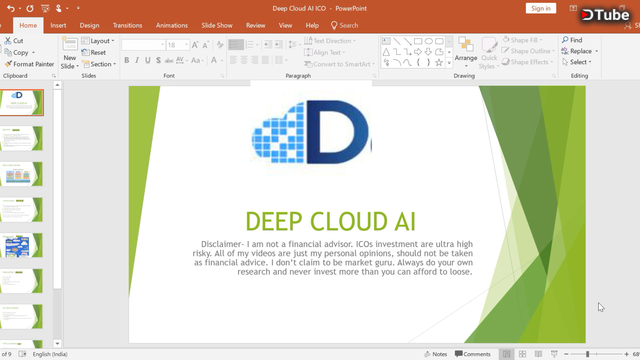Screen dimensions: 640x360
Task: Toggle text shadow
Action: pyautogui.click(x=158, y=60)
